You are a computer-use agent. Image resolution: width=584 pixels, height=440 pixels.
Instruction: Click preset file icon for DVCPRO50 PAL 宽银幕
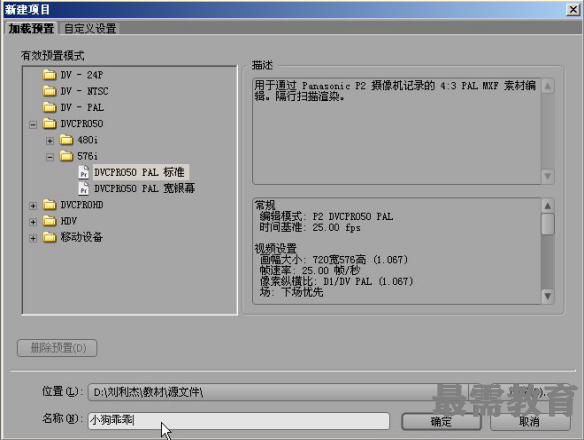click(x=84, y=189)
